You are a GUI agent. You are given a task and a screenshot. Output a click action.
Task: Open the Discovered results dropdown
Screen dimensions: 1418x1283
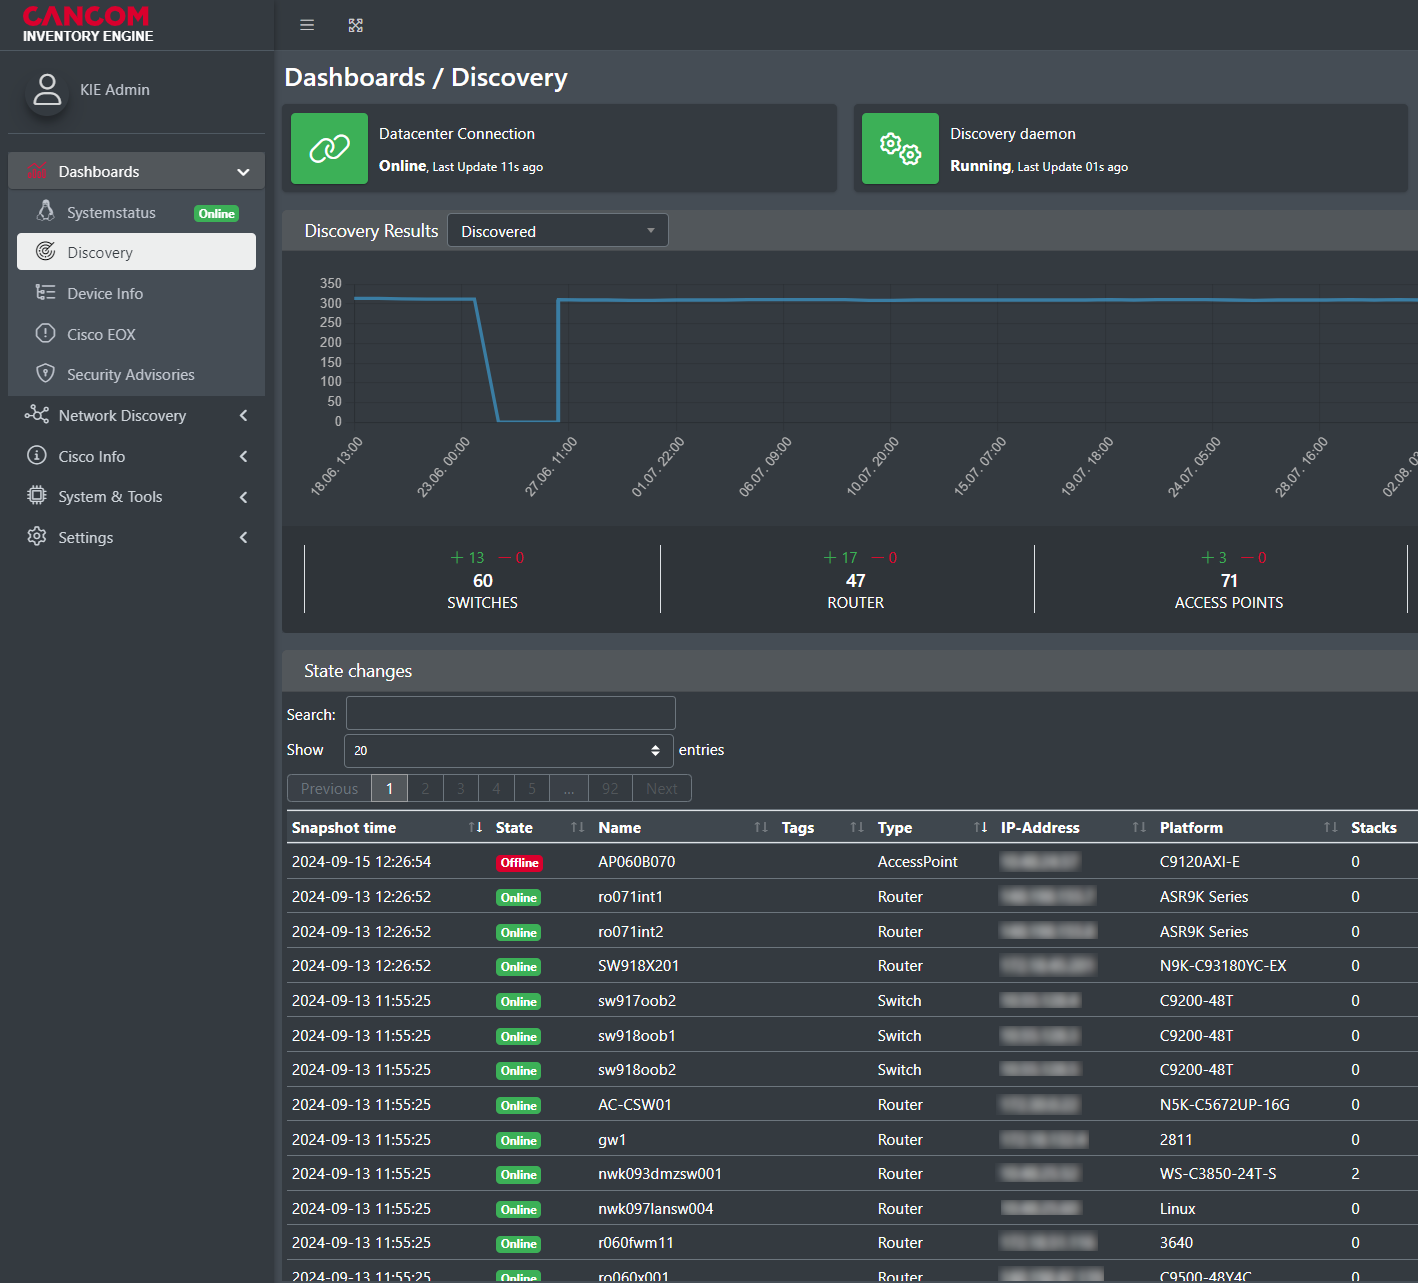[x=557, y=230]
